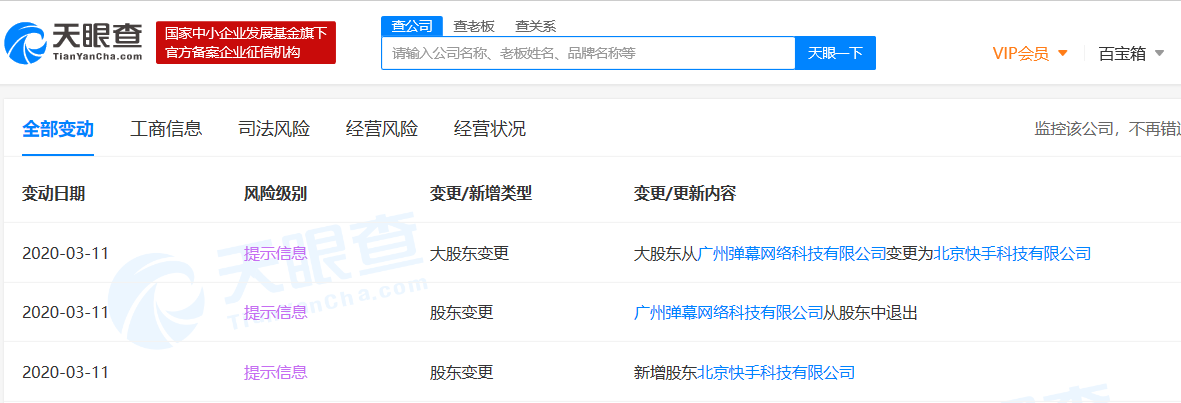Click the 2020-03-11 date in 新增股东 row
The image size is (1181, 403).
(66, 371)
